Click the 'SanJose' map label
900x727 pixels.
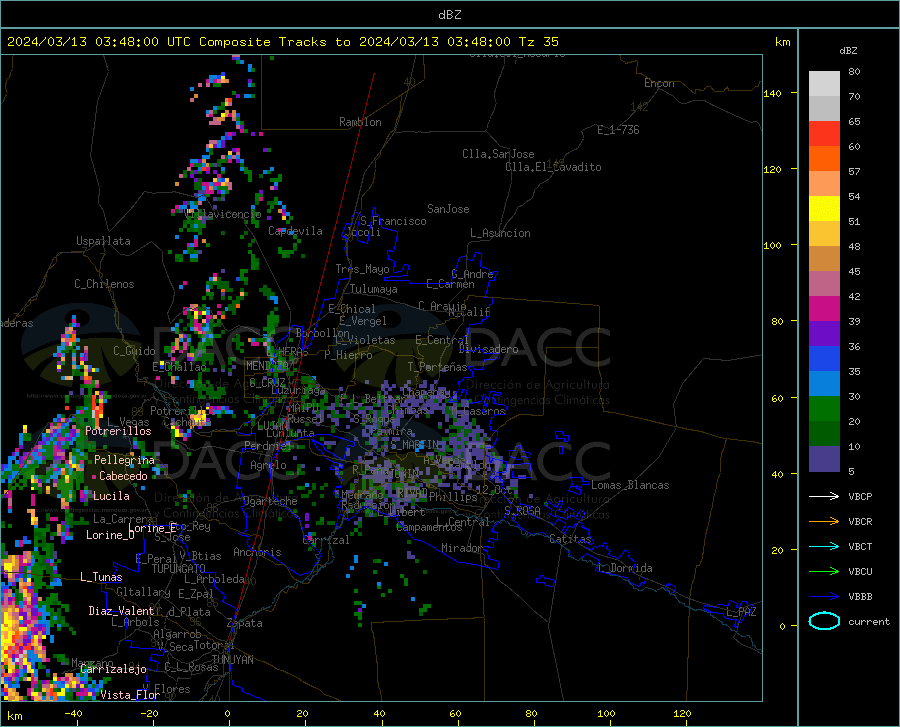point(448,209)
